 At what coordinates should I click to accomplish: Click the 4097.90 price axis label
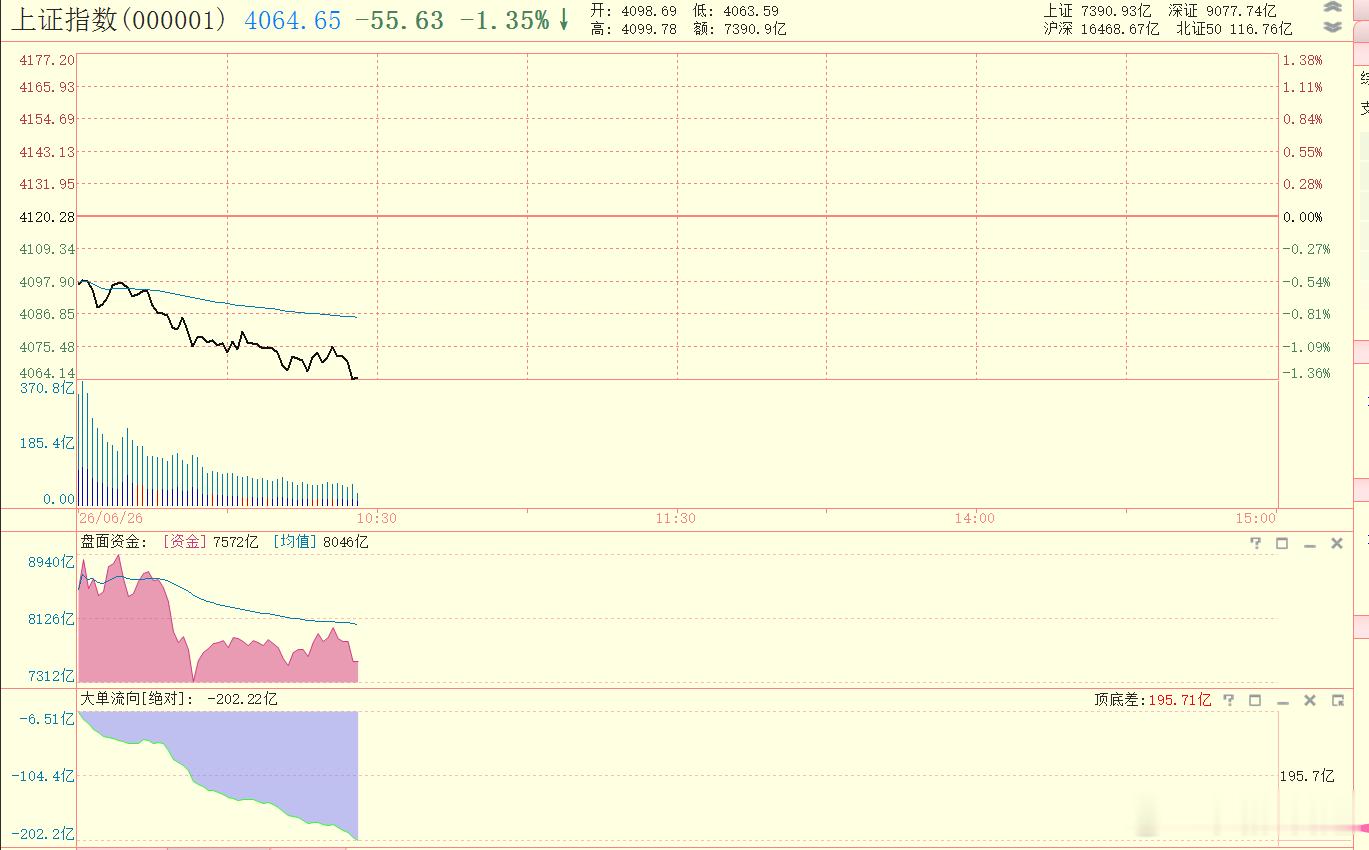pyautogui.click(x=47, y=282)
